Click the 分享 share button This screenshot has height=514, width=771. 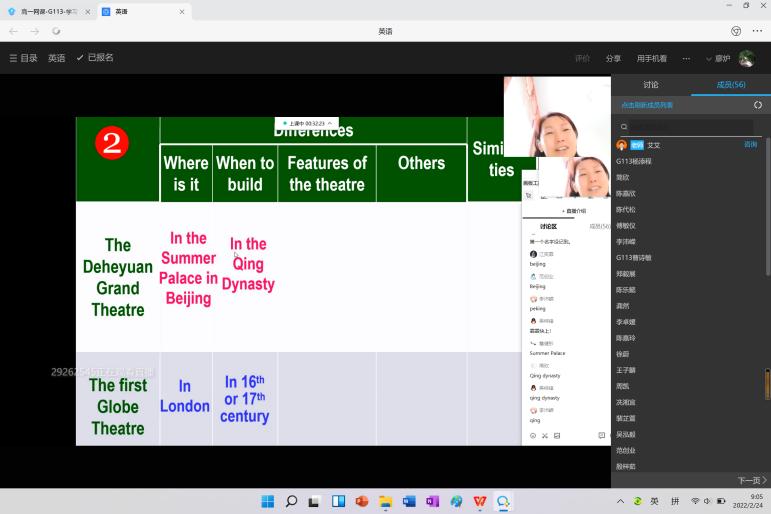coord(613,59)
